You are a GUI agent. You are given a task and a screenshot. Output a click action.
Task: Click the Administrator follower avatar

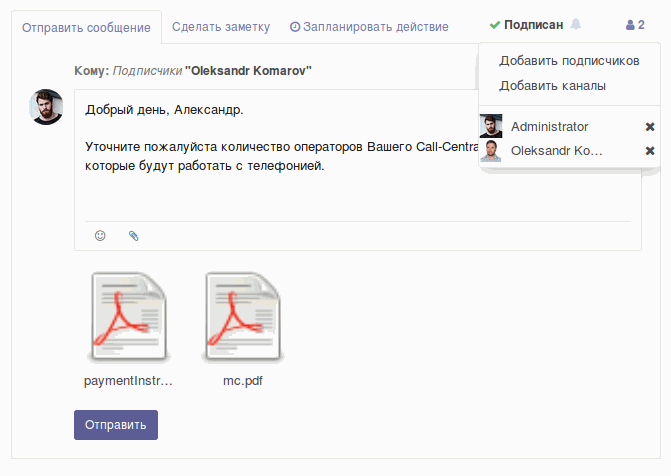[491, 127]
